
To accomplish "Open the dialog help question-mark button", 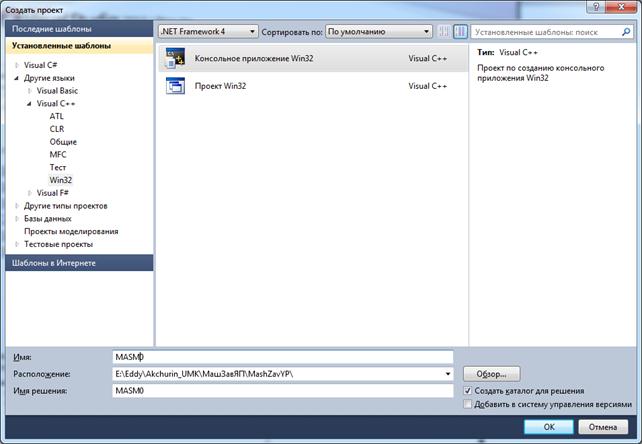I will [596, 6].
